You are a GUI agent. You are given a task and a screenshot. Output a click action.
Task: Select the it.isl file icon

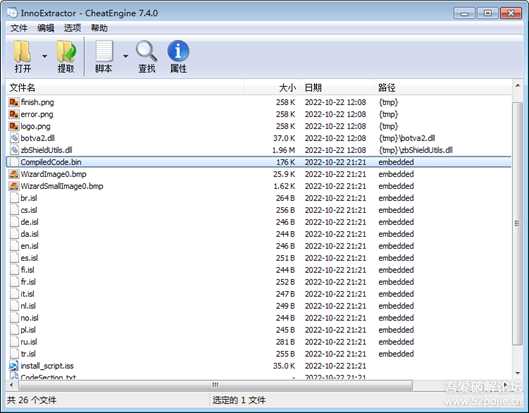point(14,294)
